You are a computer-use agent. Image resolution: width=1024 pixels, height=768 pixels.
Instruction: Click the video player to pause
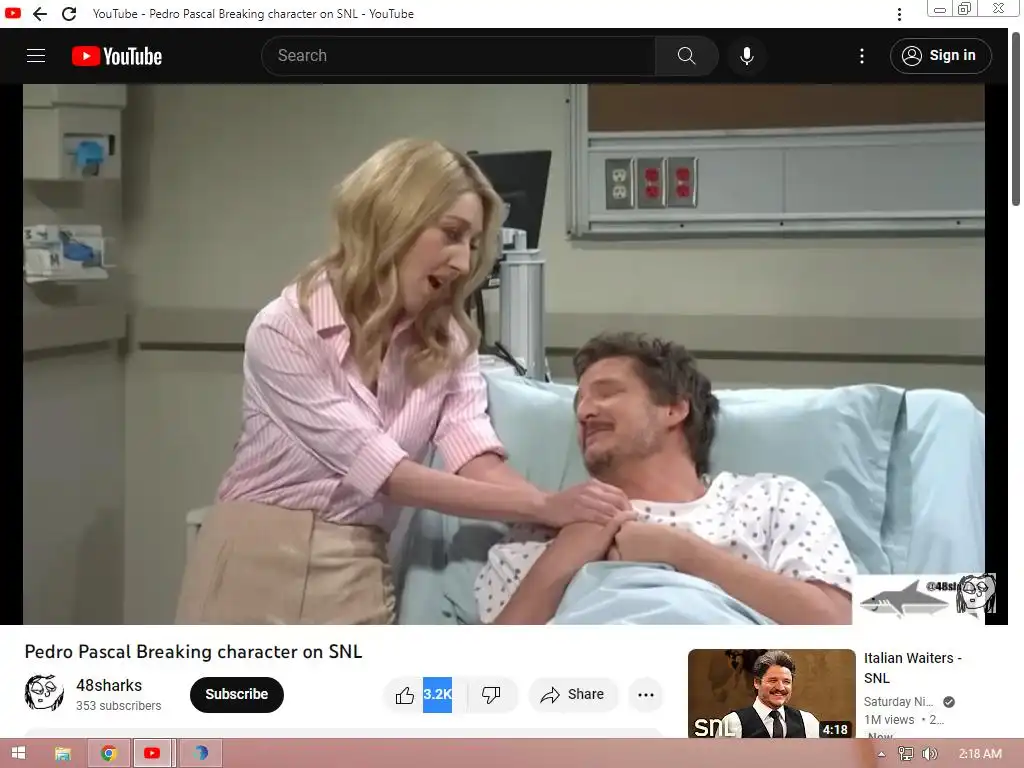point(504,354)
